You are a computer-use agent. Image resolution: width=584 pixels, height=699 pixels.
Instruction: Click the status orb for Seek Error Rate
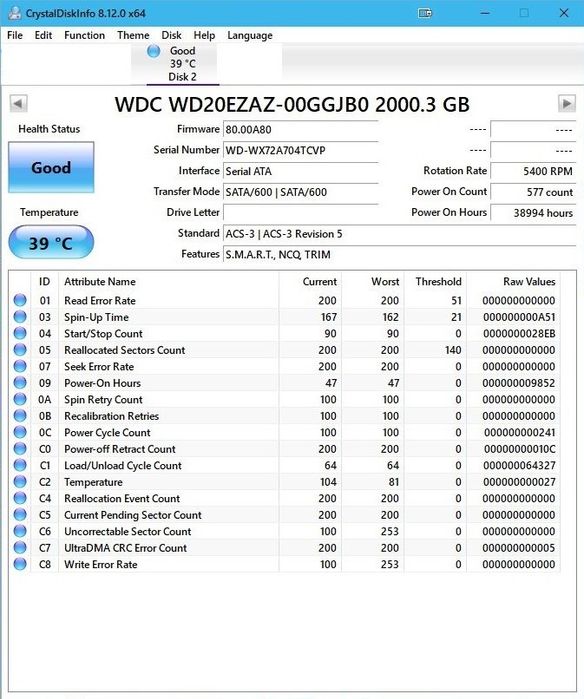tap(20, 366)
